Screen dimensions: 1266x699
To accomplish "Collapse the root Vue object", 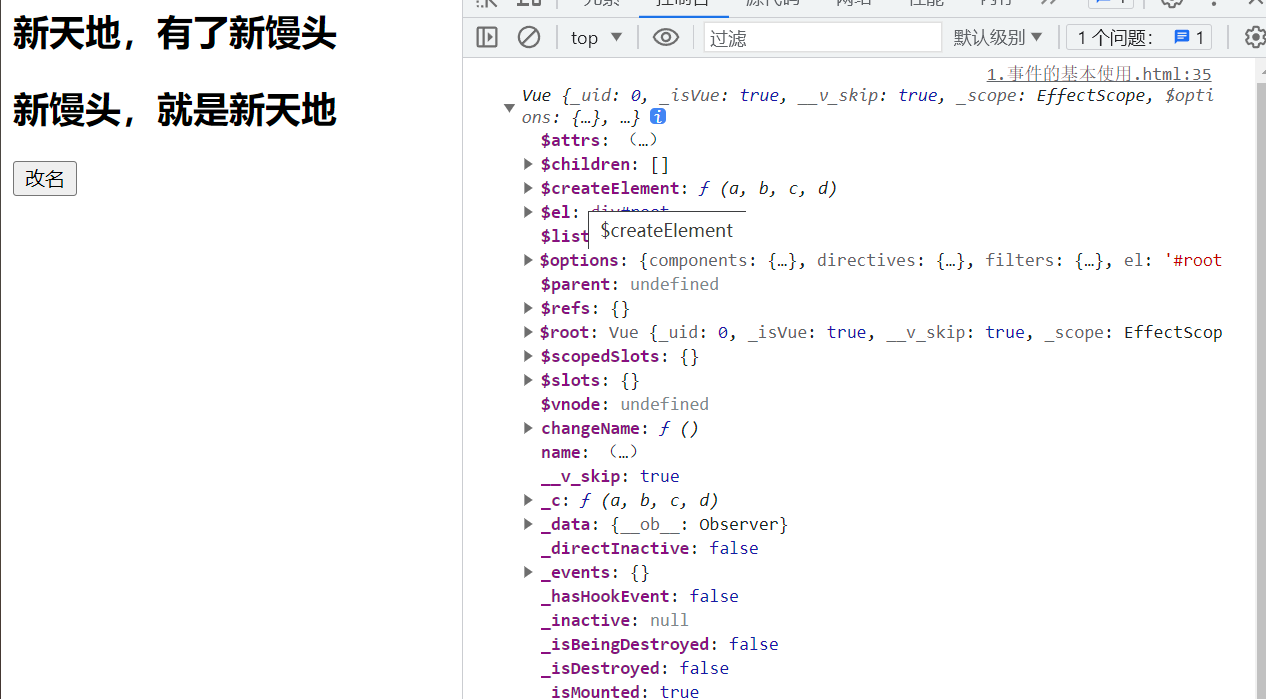I will point(509,107).
